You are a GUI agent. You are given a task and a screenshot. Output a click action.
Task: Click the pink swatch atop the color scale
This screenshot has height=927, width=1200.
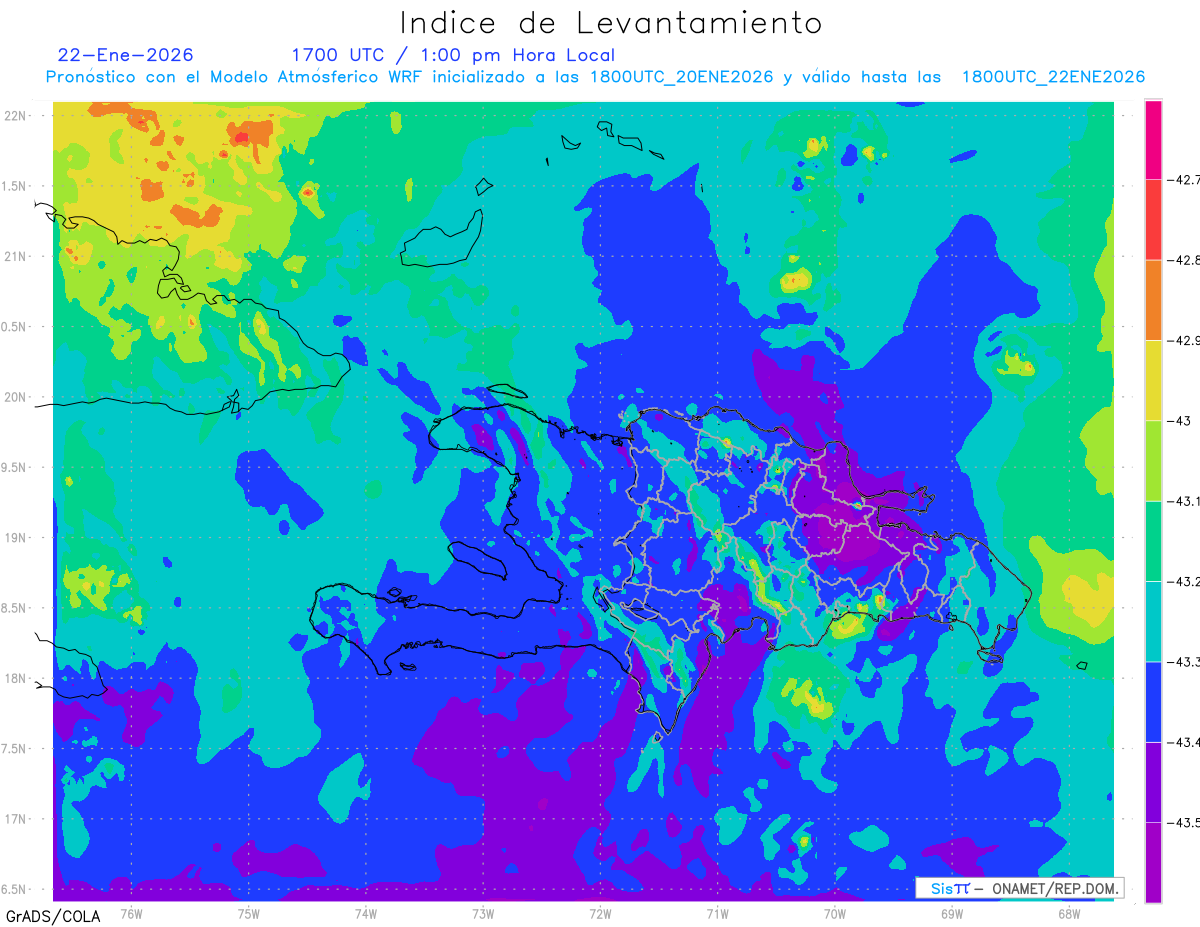point(1153,140)
